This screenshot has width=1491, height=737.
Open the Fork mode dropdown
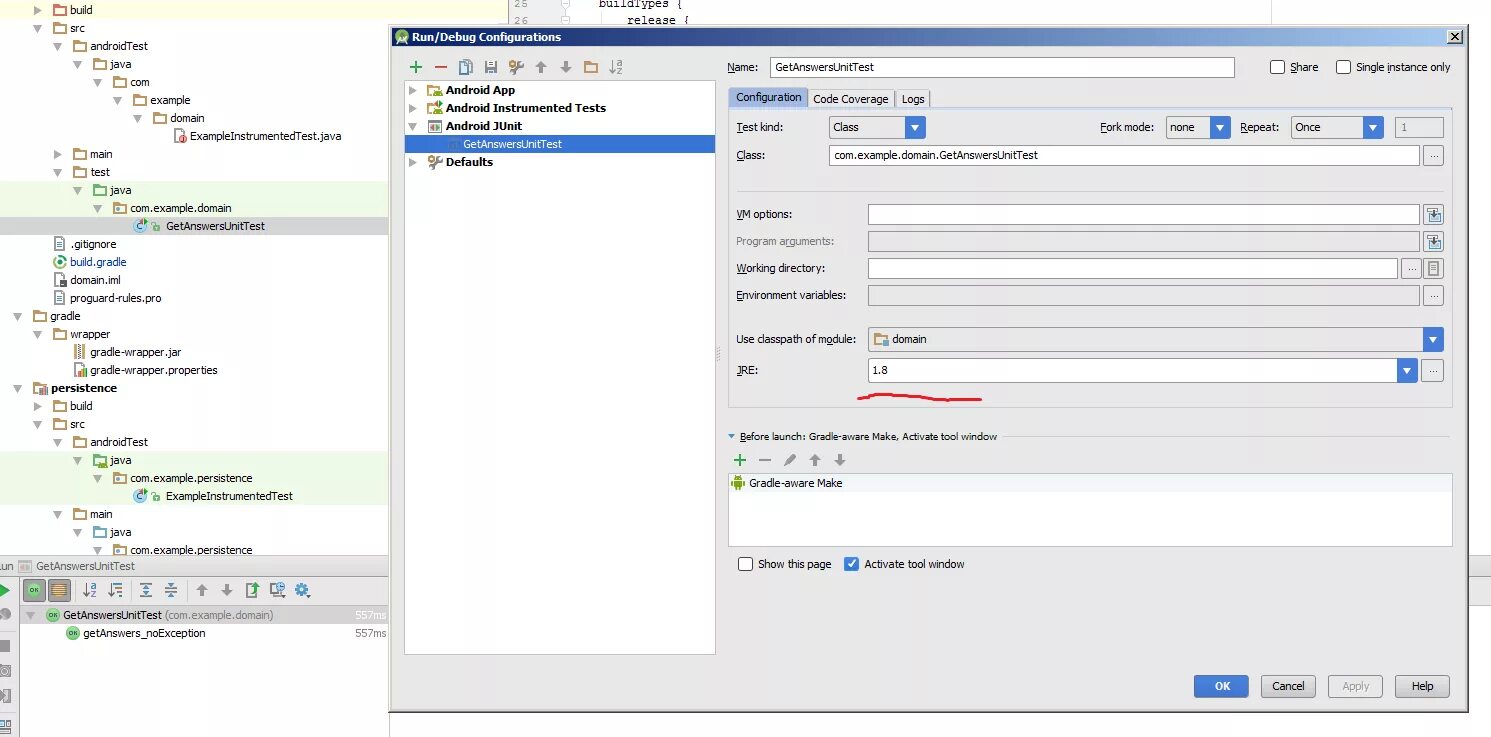tap(1220, 127)
